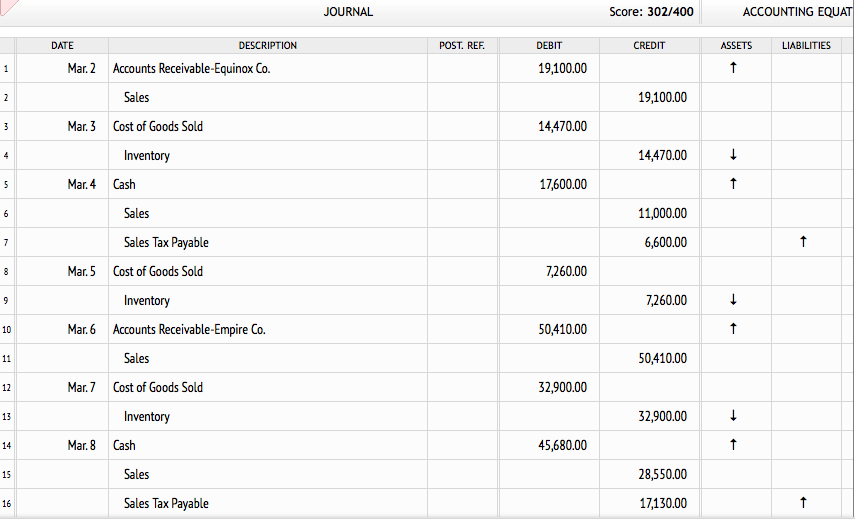Viewport: 855px width, 519px height.
Task: Click the LIABILITIES column header
Action: coord(806,46)
